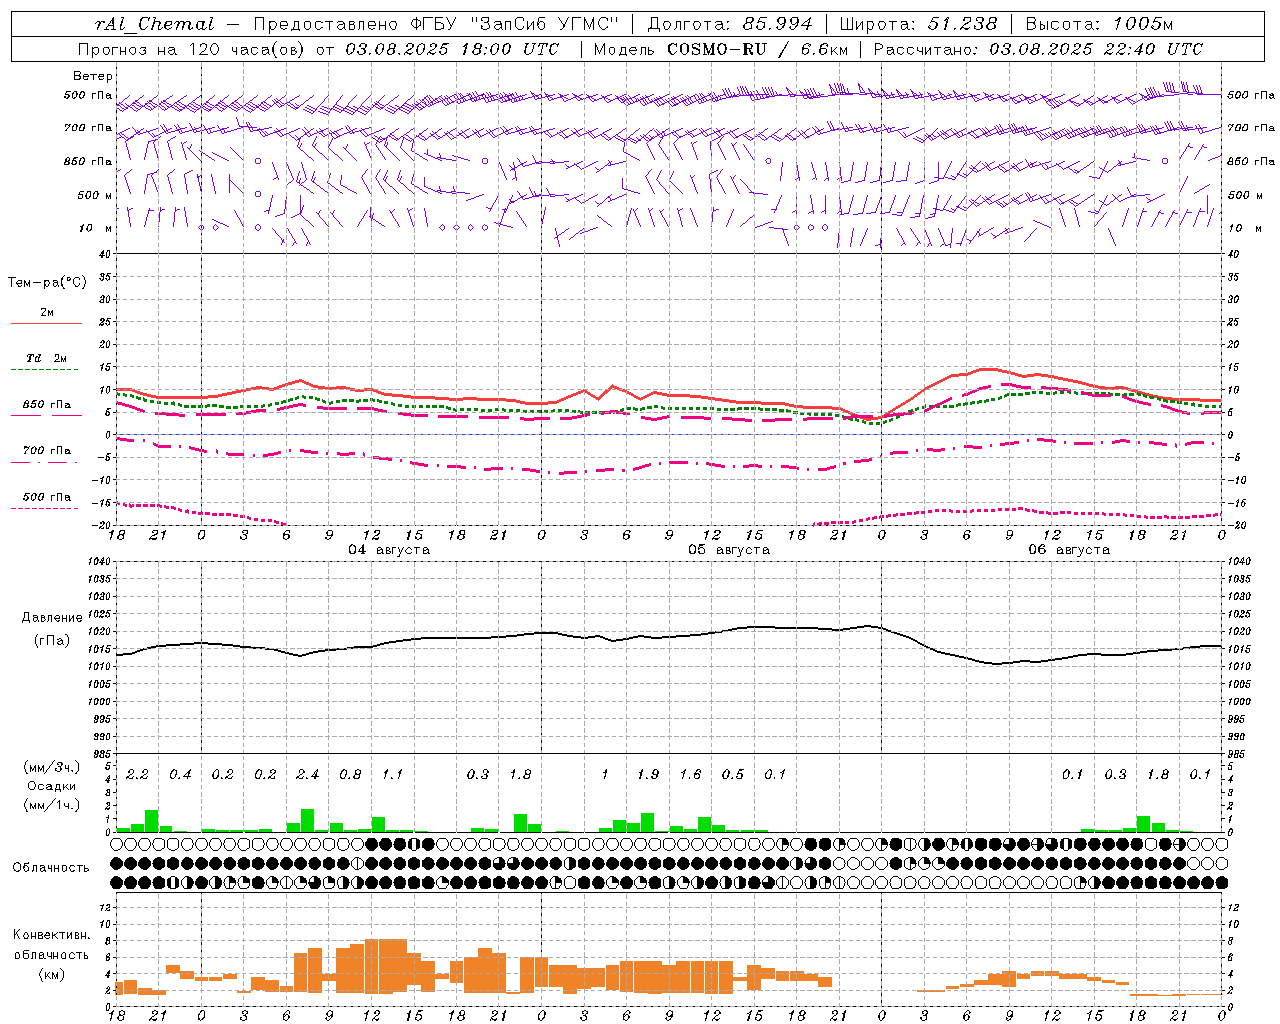
Task: Click the rAl_Chemal station title
Action: point(154,24)
